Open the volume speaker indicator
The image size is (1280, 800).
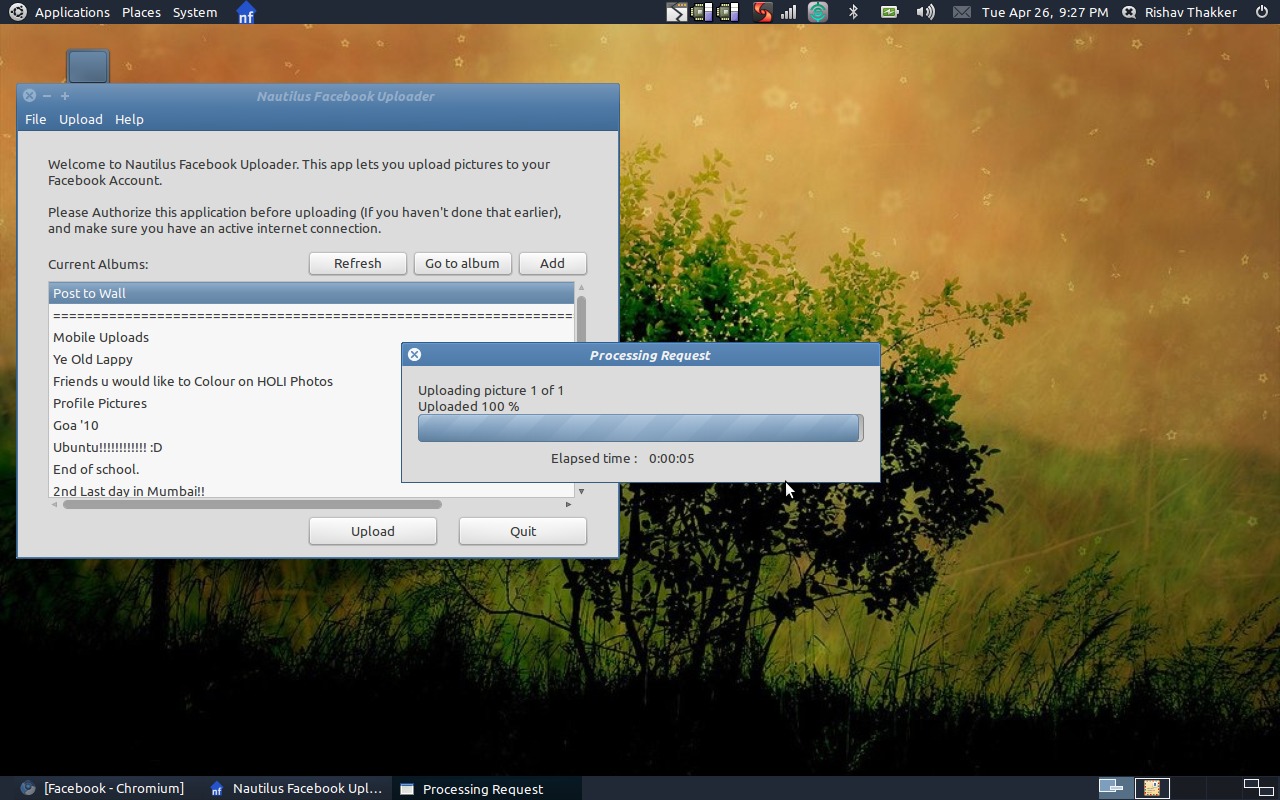tap(925, 12)
